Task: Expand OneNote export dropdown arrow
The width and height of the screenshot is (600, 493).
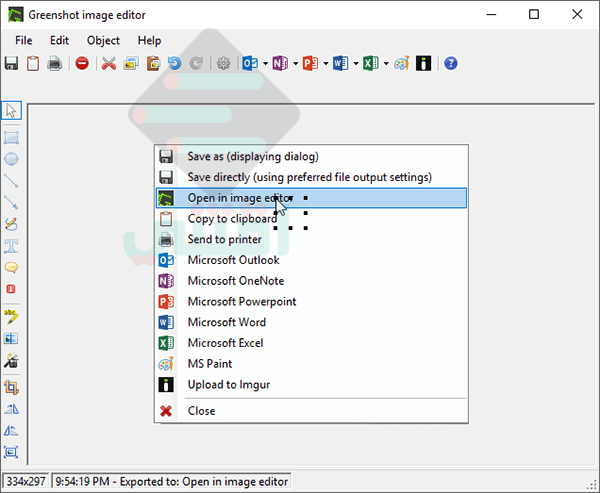Action: pyautogui.click(x=295, y=64)
